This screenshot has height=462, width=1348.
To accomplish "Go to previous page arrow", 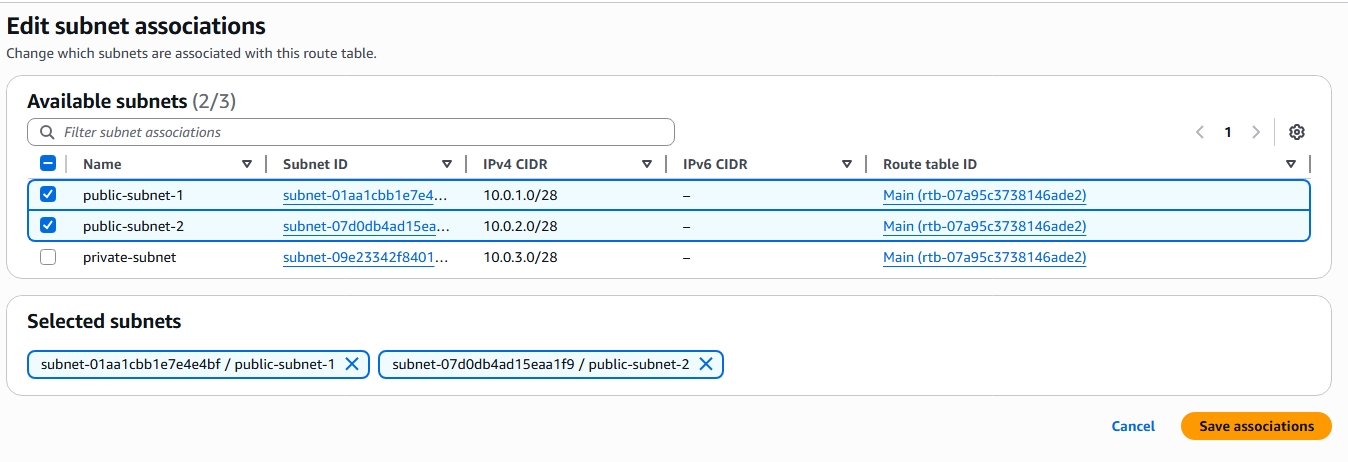I will pyautogui.click(x=1200, y=132).
